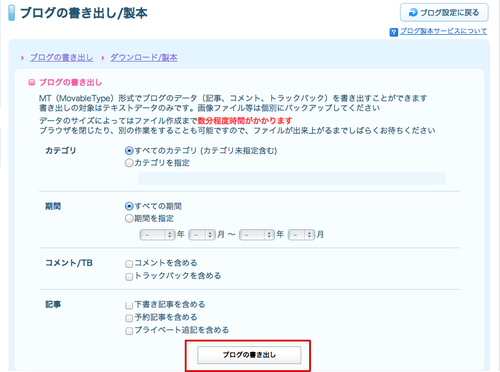Click the ブログ設定に戻る button
The width and height of the screenshot is (500, 372).
[444, 13]
